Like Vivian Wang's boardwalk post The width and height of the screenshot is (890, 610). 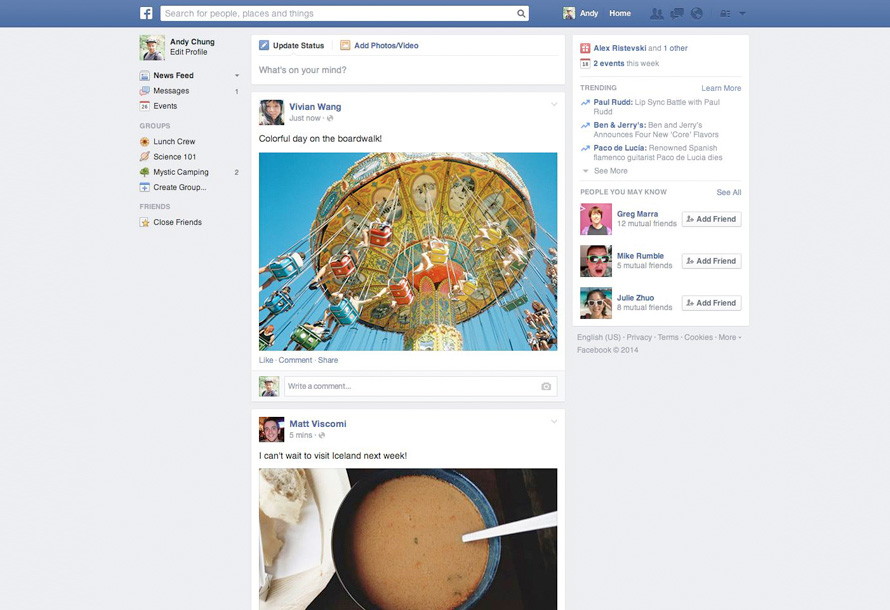[x=265, y=360]
